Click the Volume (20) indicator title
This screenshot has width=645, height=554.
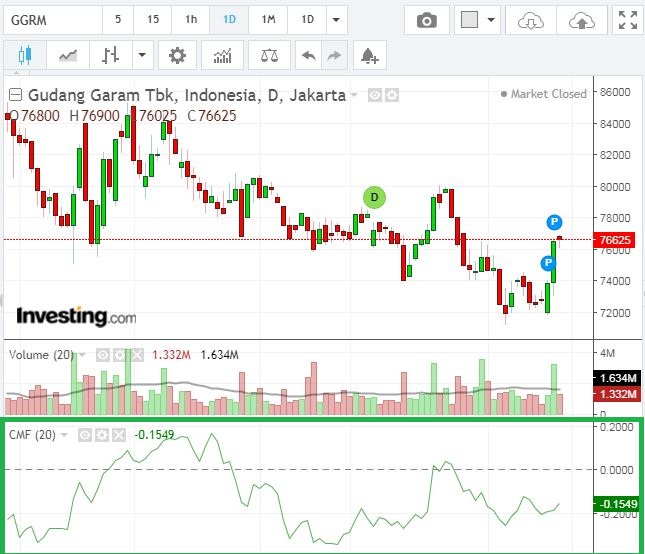point(41,355)
